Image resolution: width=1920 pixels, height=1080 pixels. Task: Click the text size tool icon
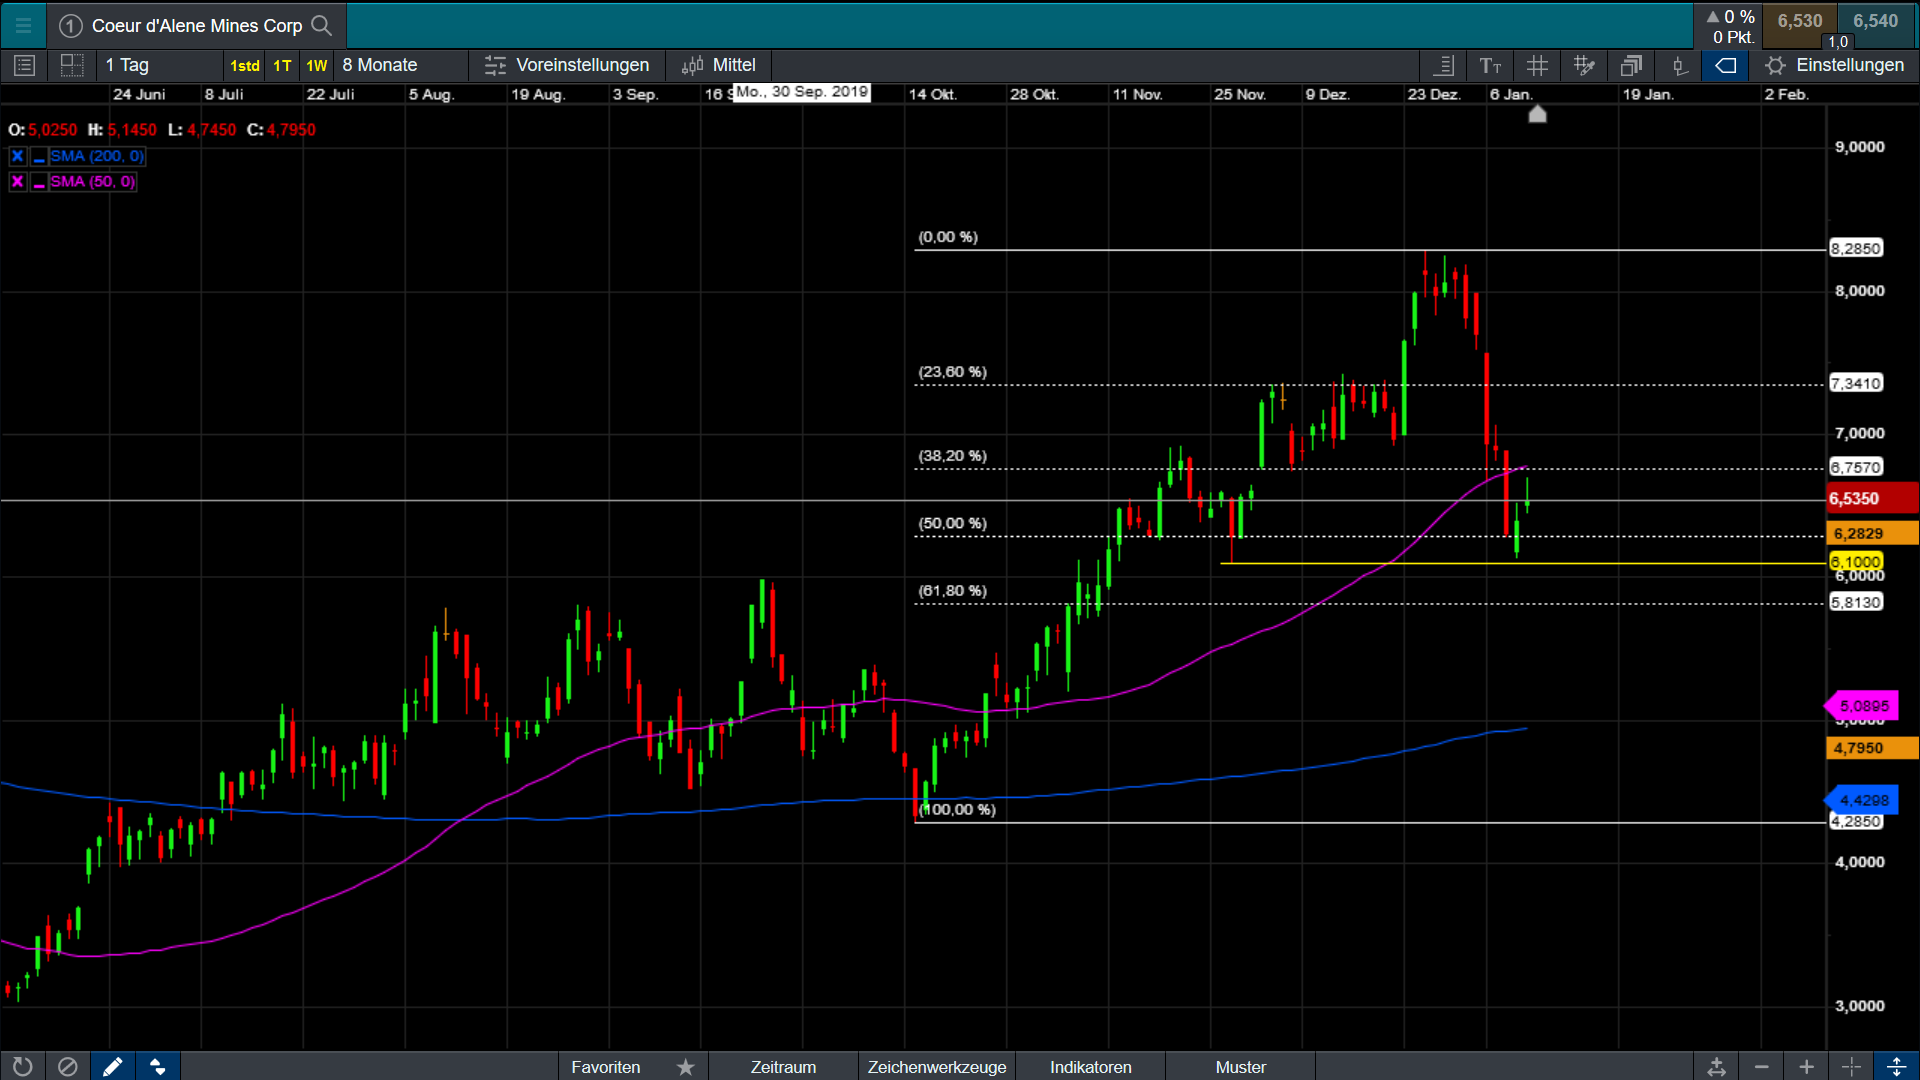tap(1490, 66)
